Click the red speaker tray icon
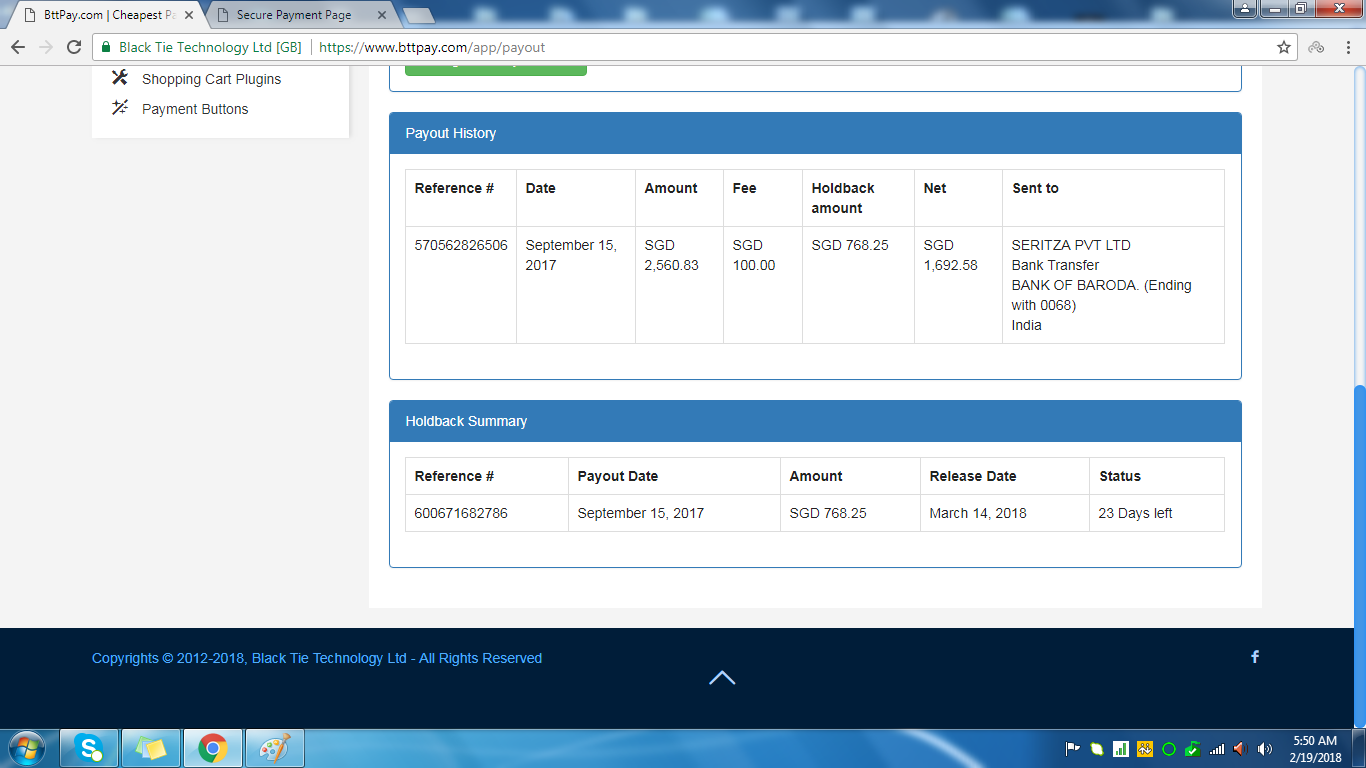 (1241, 748)
